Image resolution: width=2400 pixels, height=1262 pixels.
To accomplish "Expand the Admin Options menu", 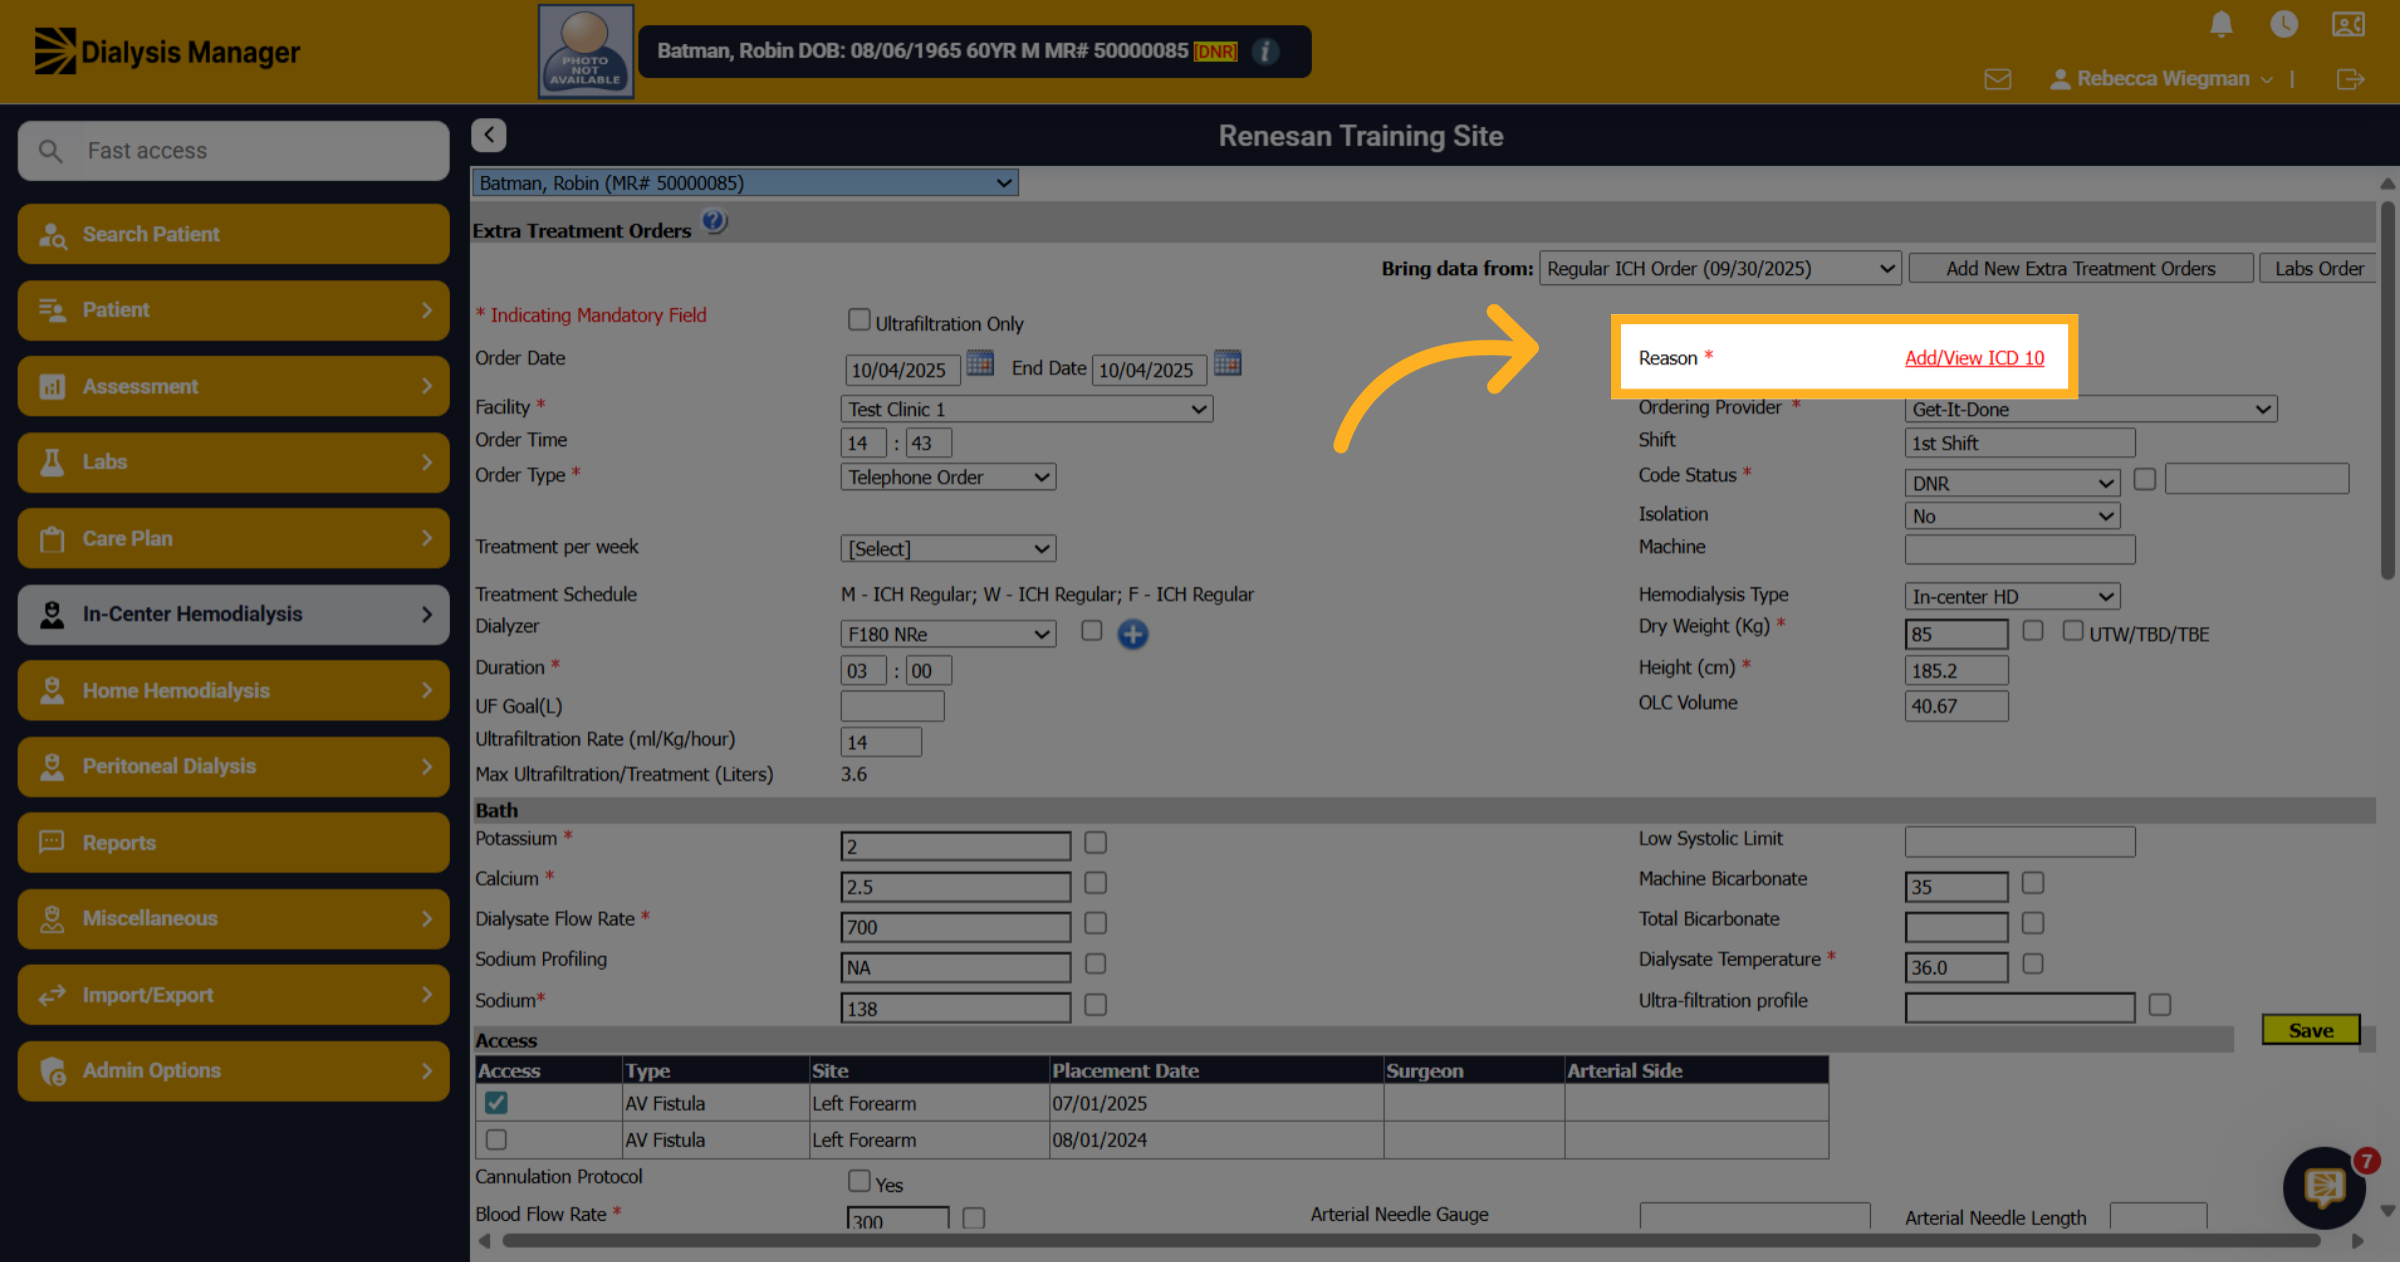I will coord(233,1070).
